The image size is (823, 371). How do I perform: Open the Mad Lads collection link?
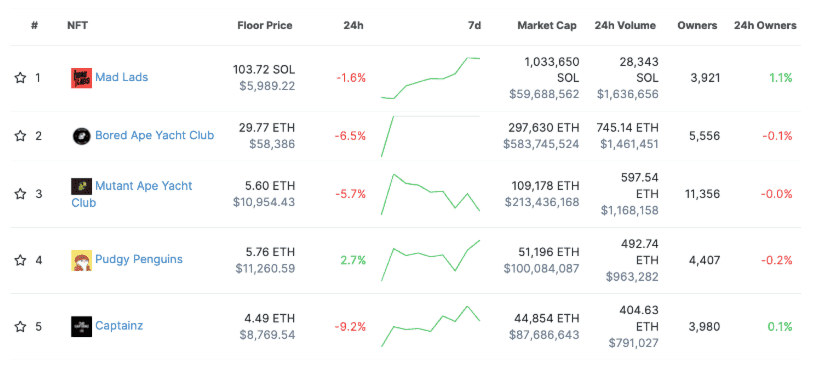coord(122,77)
